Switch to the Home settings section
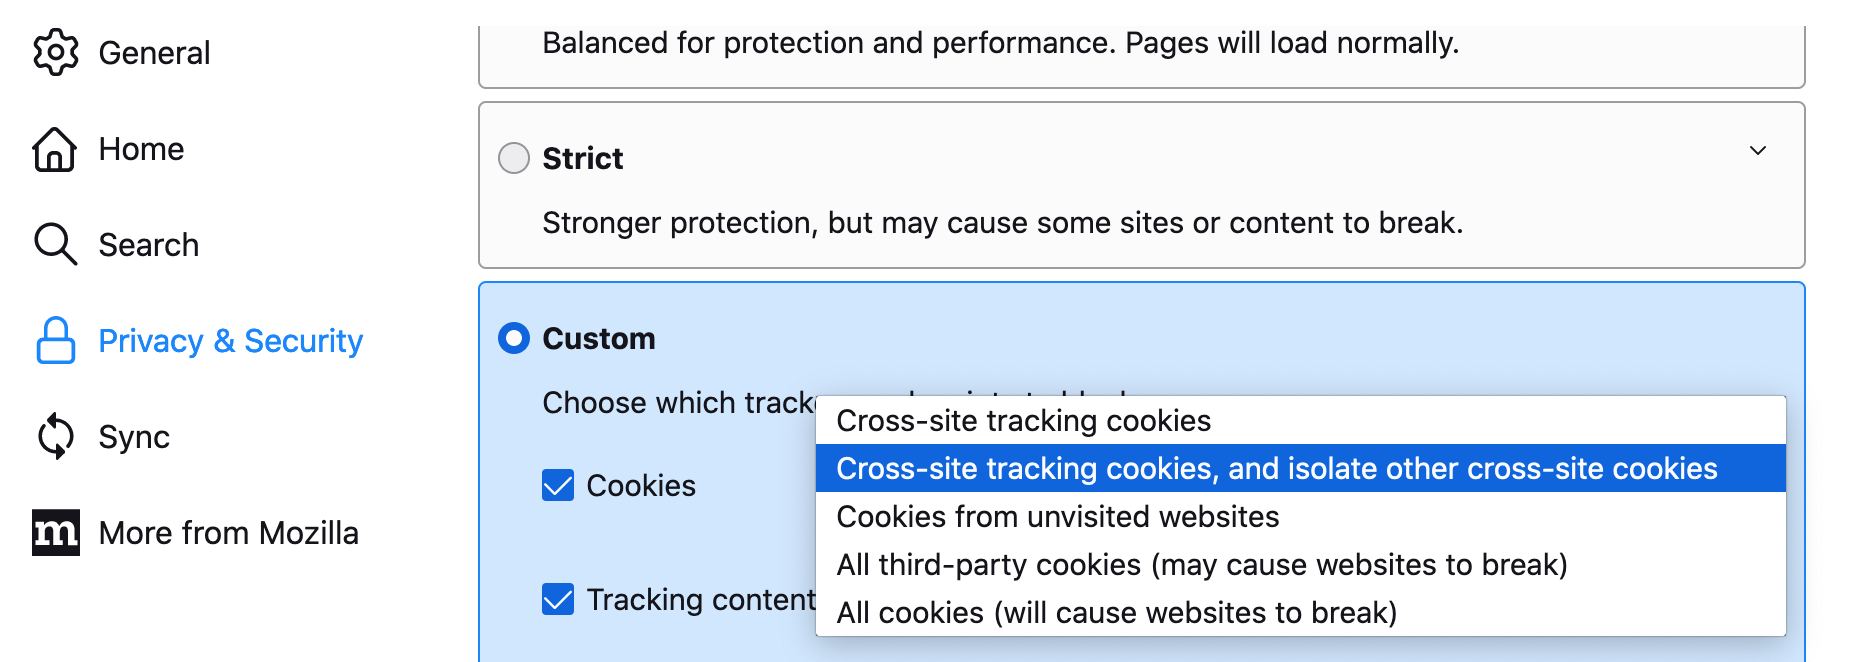 click(141, 148)
